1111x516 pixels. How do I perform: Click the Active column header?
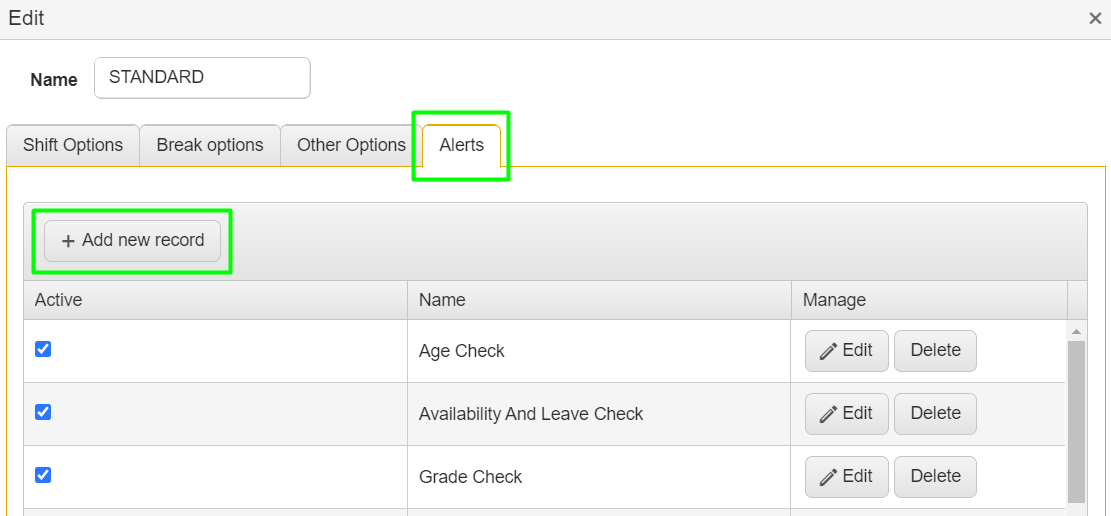click(x=215, y=301)
